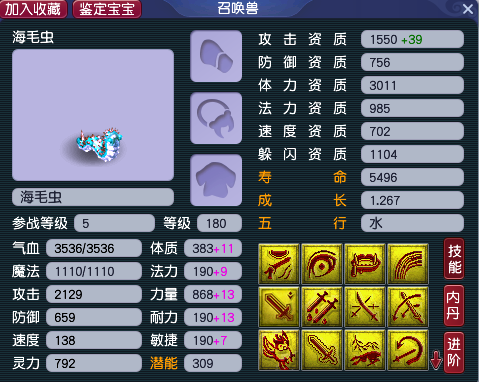The width and height of the screenshot is (479, 382).
Task: Click the 海毛虫 pet name field
Action: point(93,197)
